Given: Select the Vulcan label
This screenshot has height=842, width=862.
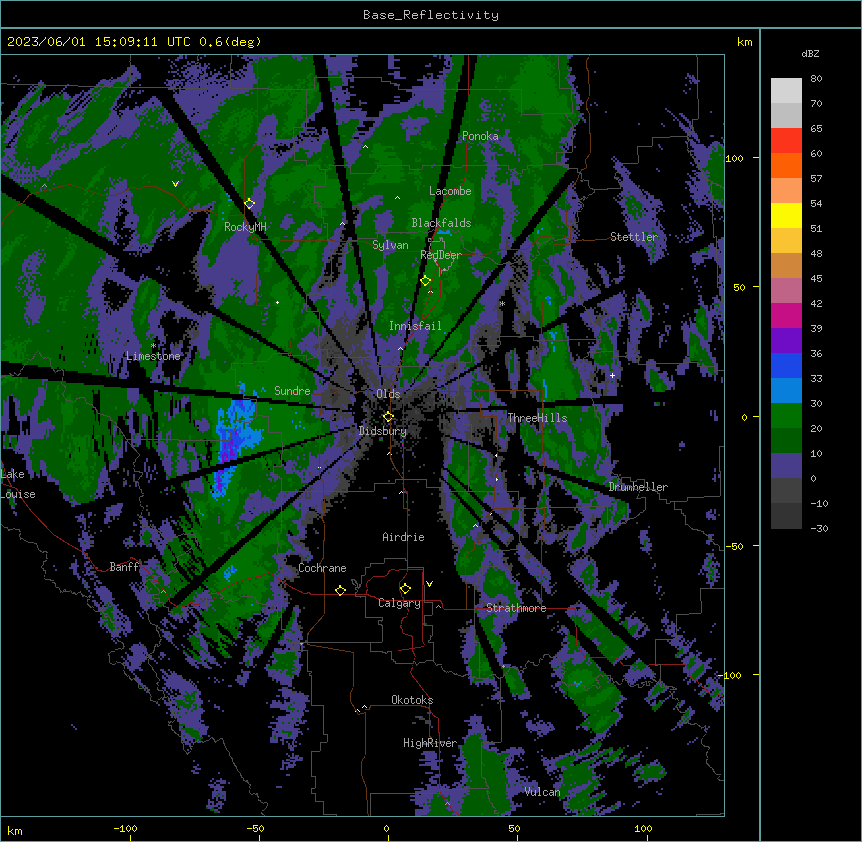Looking at the screenshot, I should [543, 792].
